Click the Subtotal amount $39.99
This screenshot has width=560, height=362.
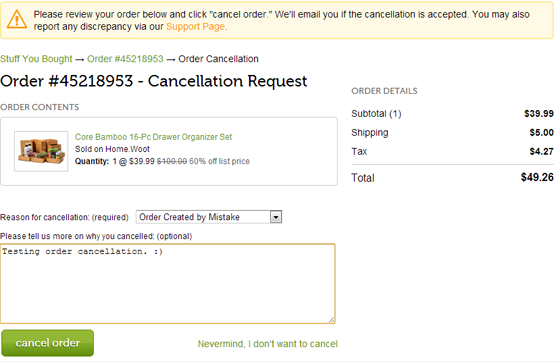(539, 114)
